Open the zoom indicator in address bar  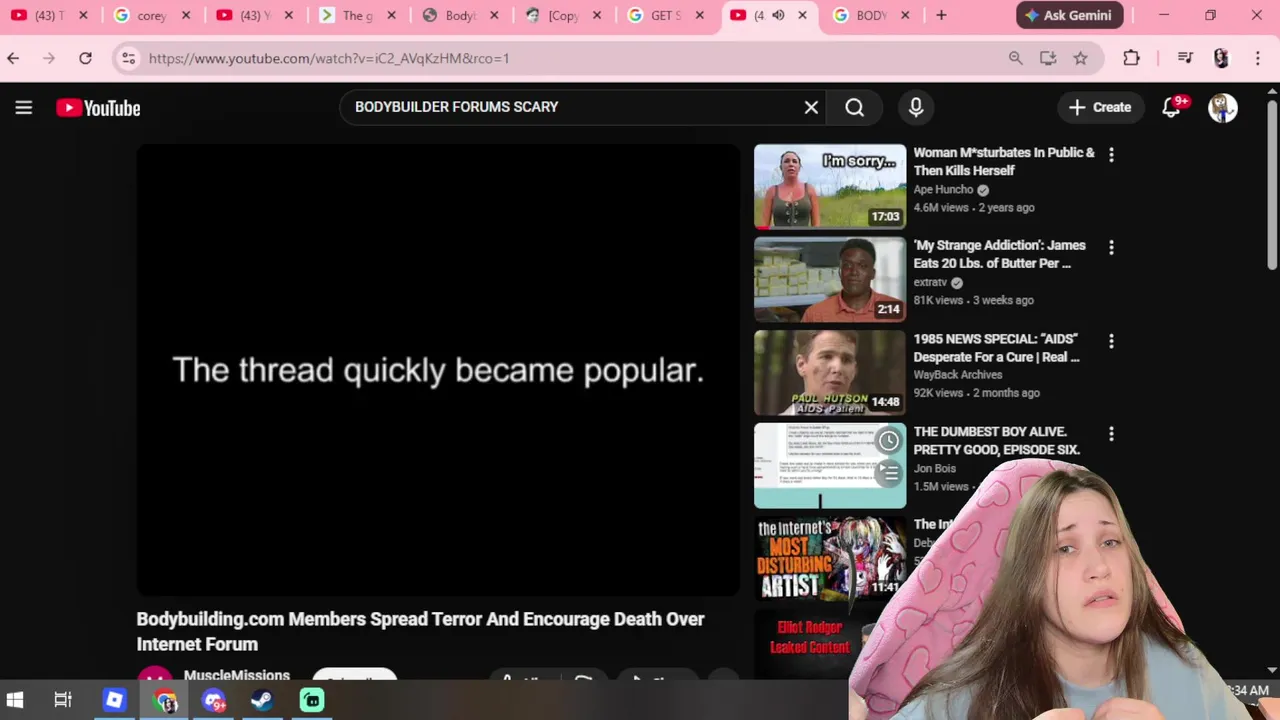pos(1015,58)
